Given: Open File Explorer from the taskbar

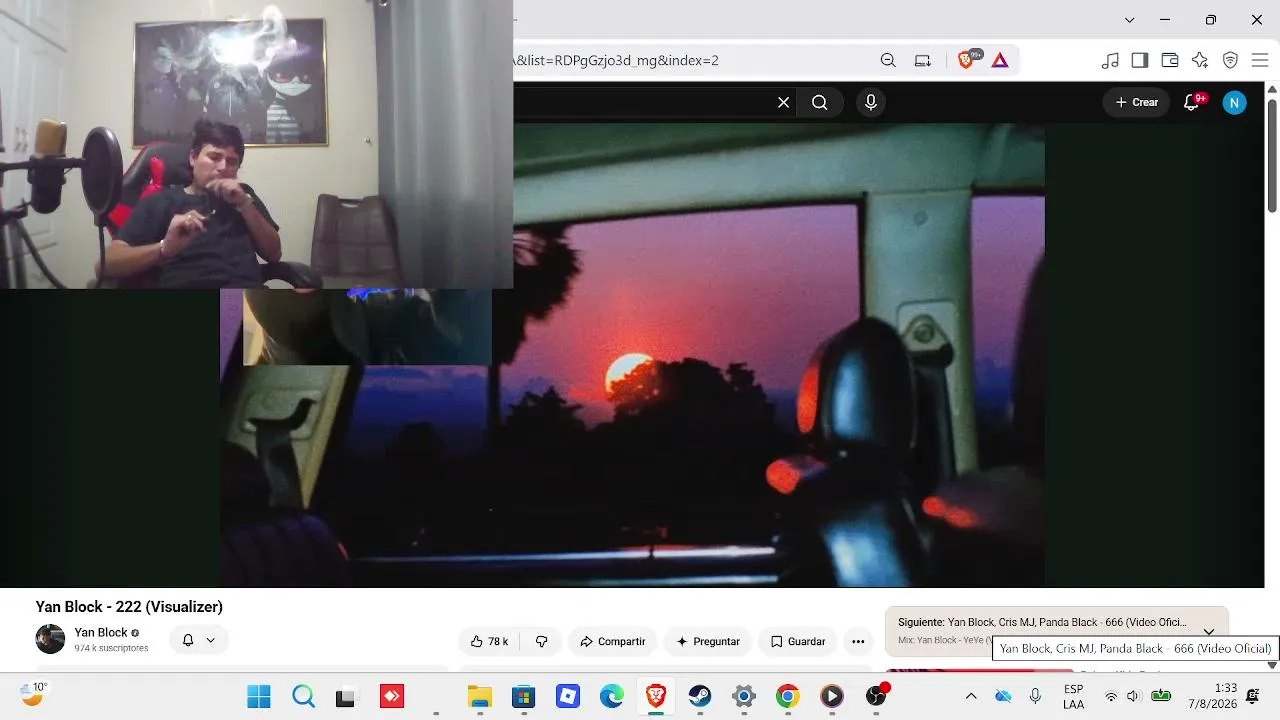Looking at the screenshot, I should [x=480, y=696].
